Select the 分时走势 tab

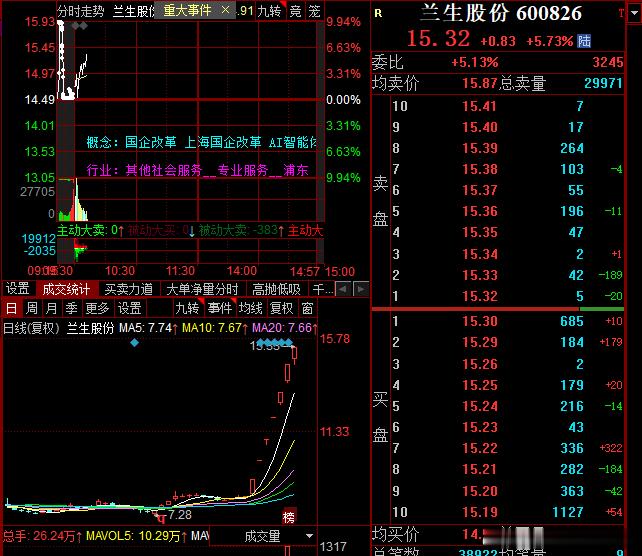[x=81, y=11]
